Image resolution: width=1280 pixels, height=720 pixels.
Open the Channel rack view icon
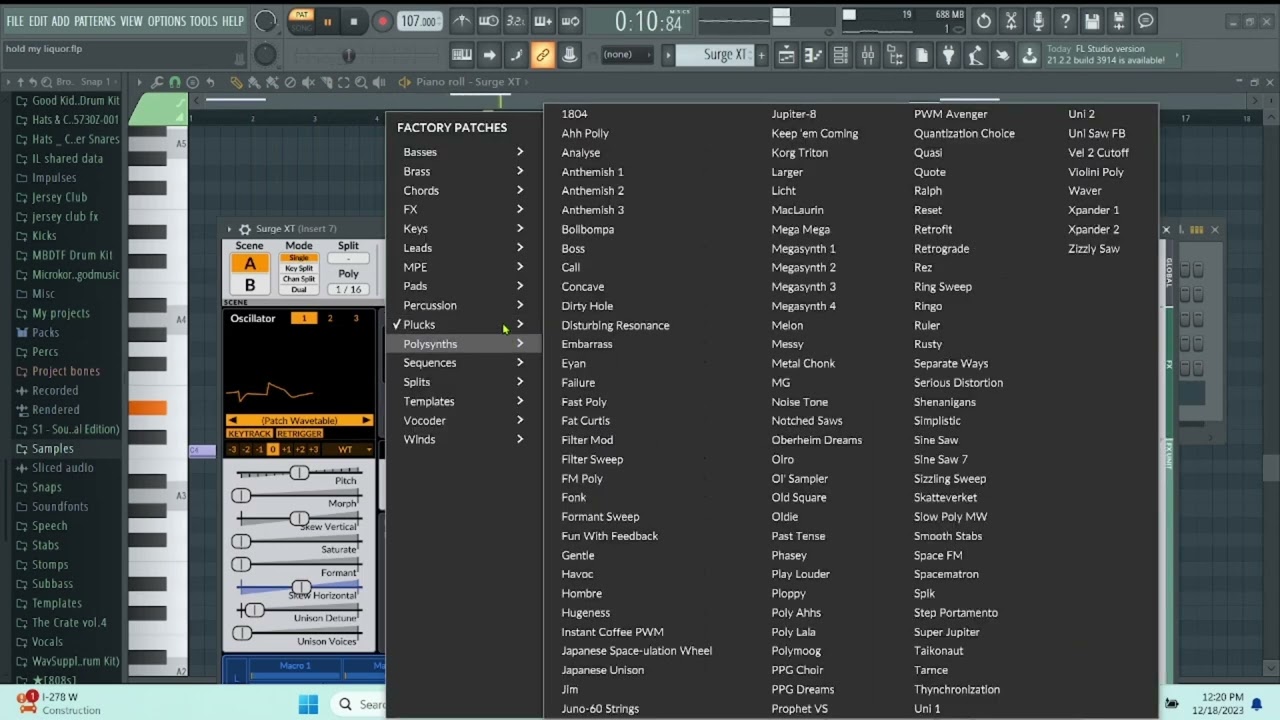pos(841,55)
